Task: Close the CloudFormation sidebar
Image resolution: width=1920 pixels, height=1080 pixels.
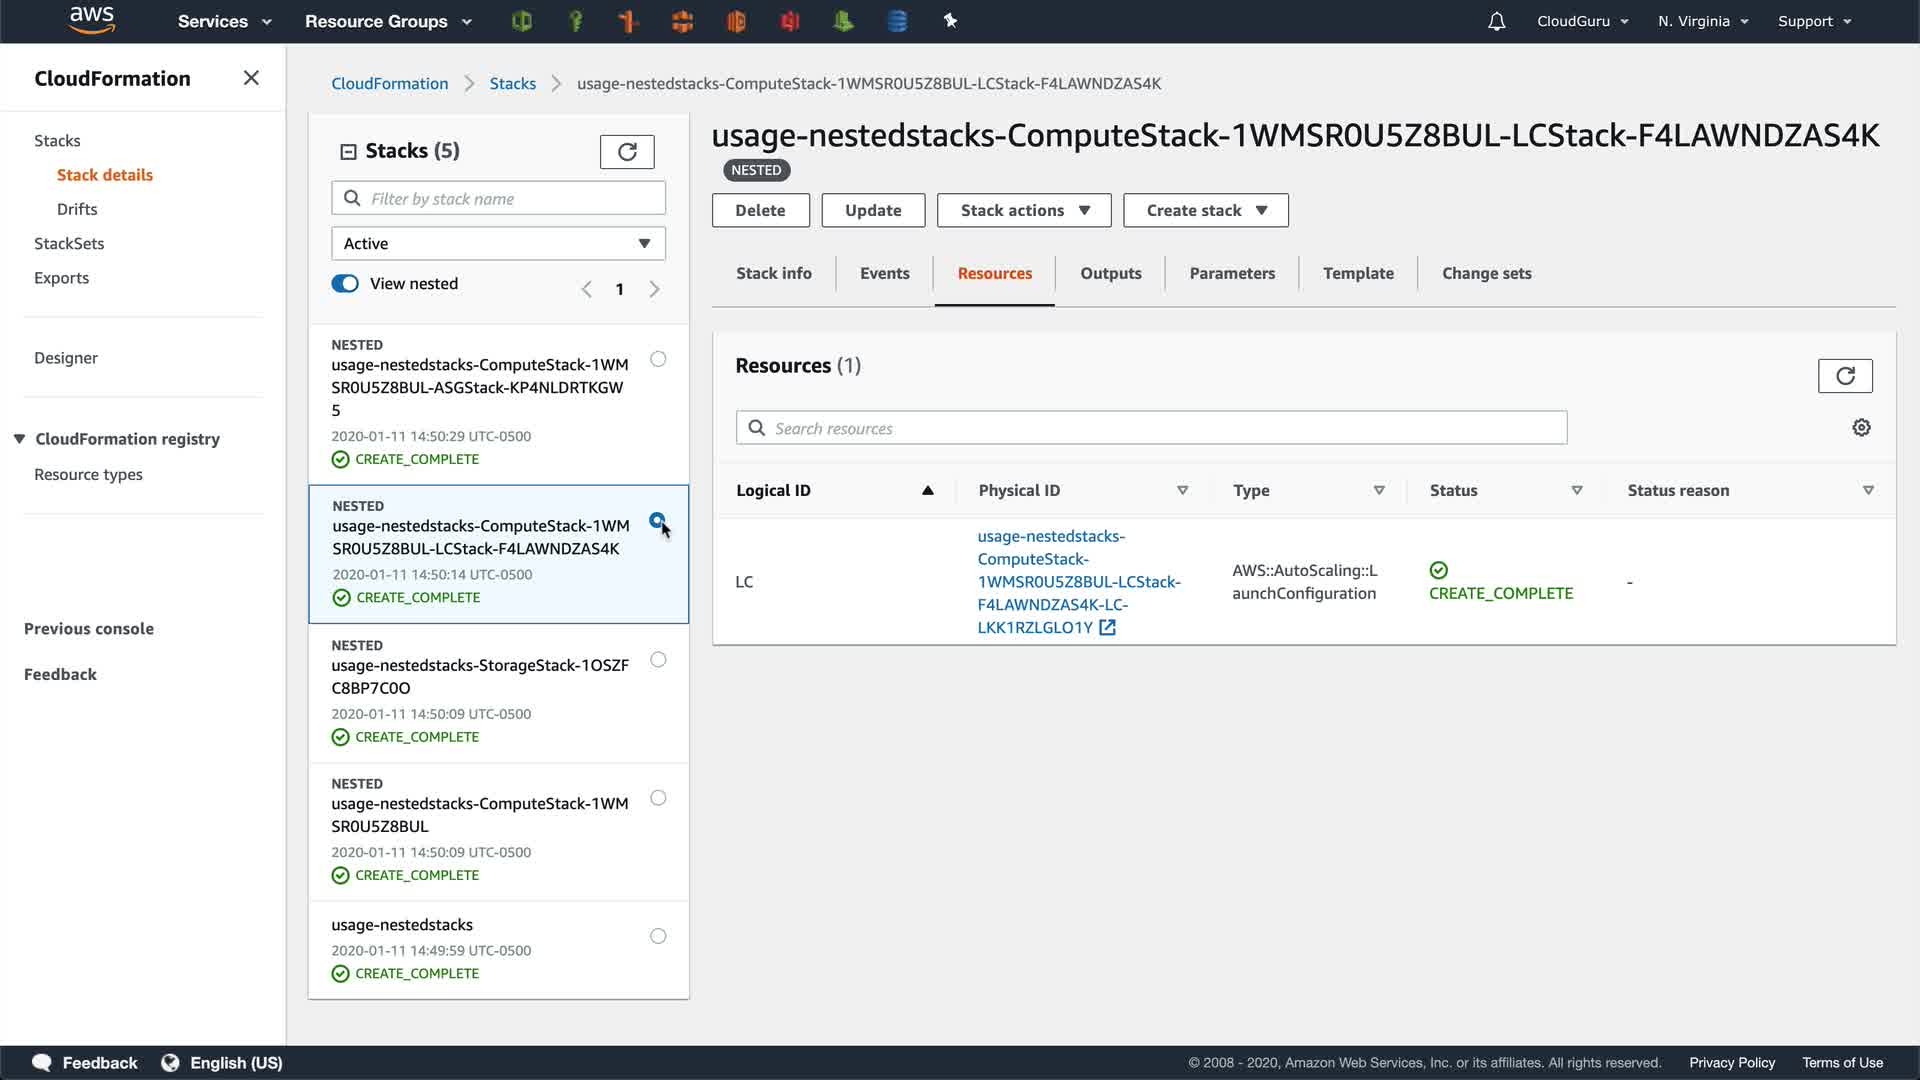Action: (251, 78)
